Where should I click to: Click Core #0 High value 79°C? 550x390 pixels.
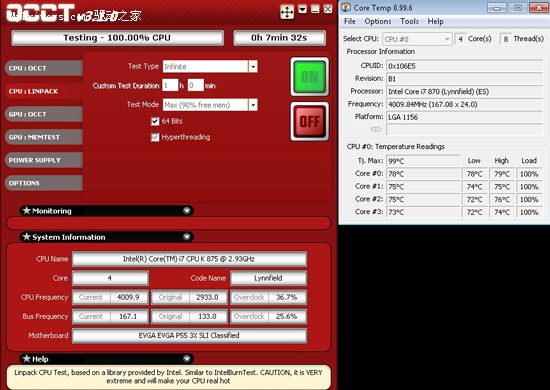click(502, 174)
